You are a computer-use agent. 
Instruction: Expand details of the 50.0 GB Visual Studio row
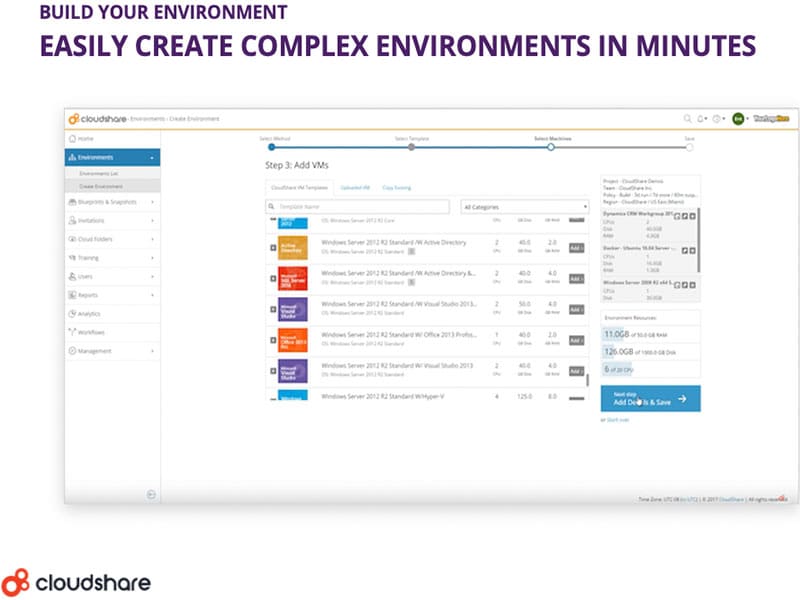[273, 310]
